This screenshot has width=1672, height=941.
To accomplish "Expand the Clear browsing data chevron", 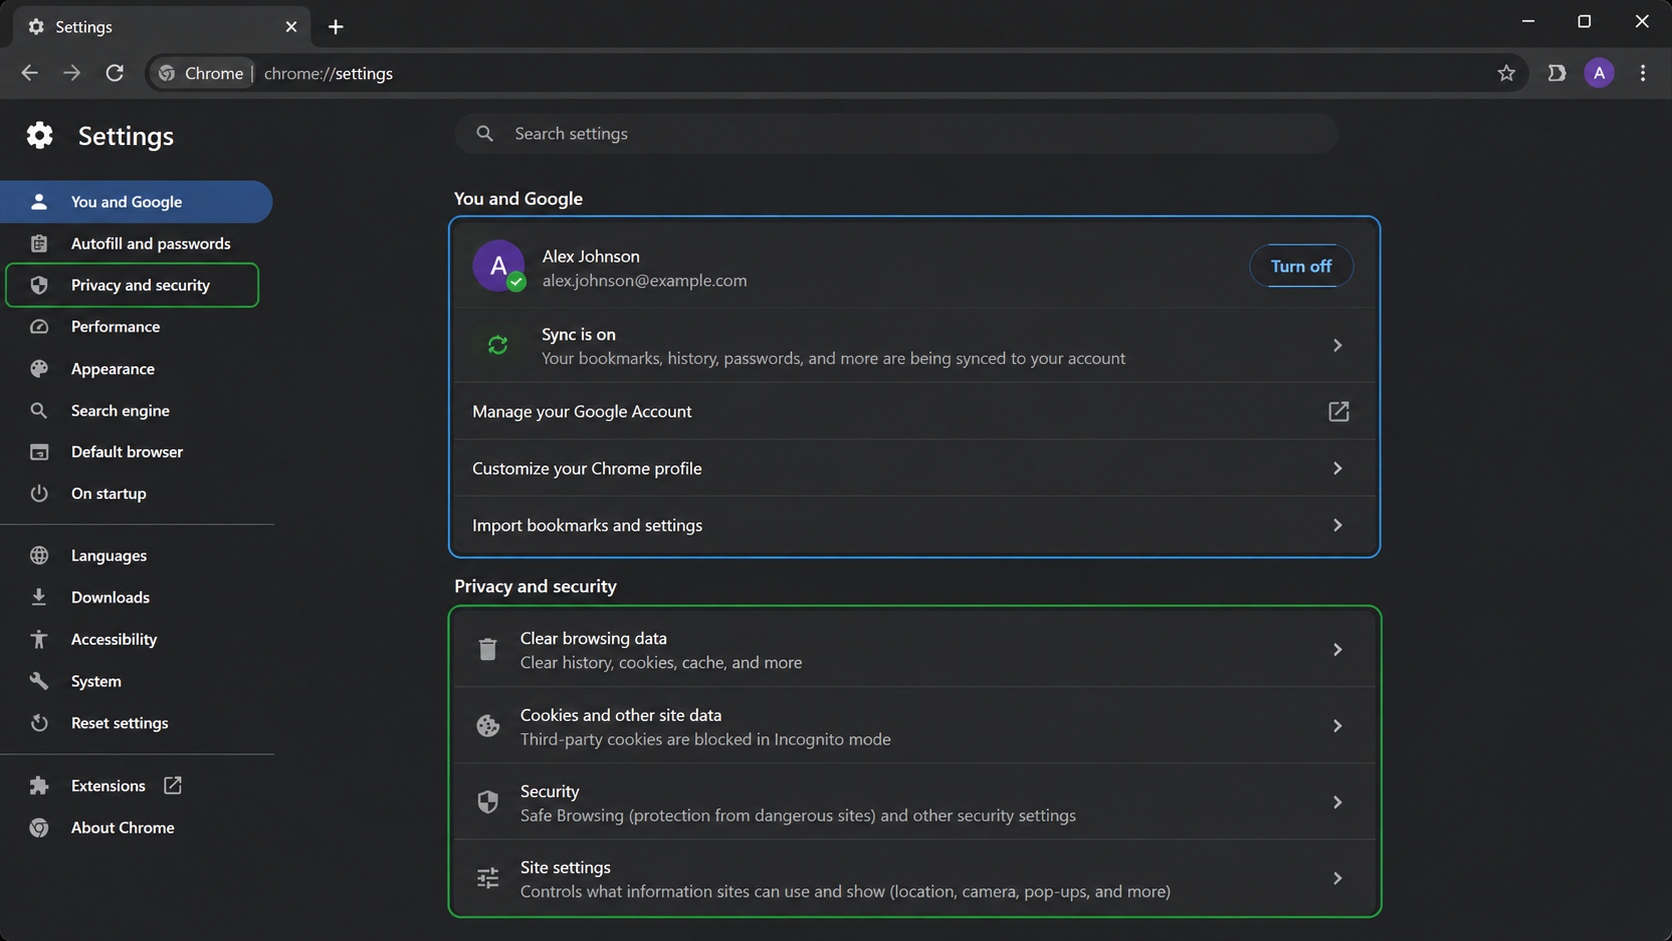I will [x=1337, y=650].
